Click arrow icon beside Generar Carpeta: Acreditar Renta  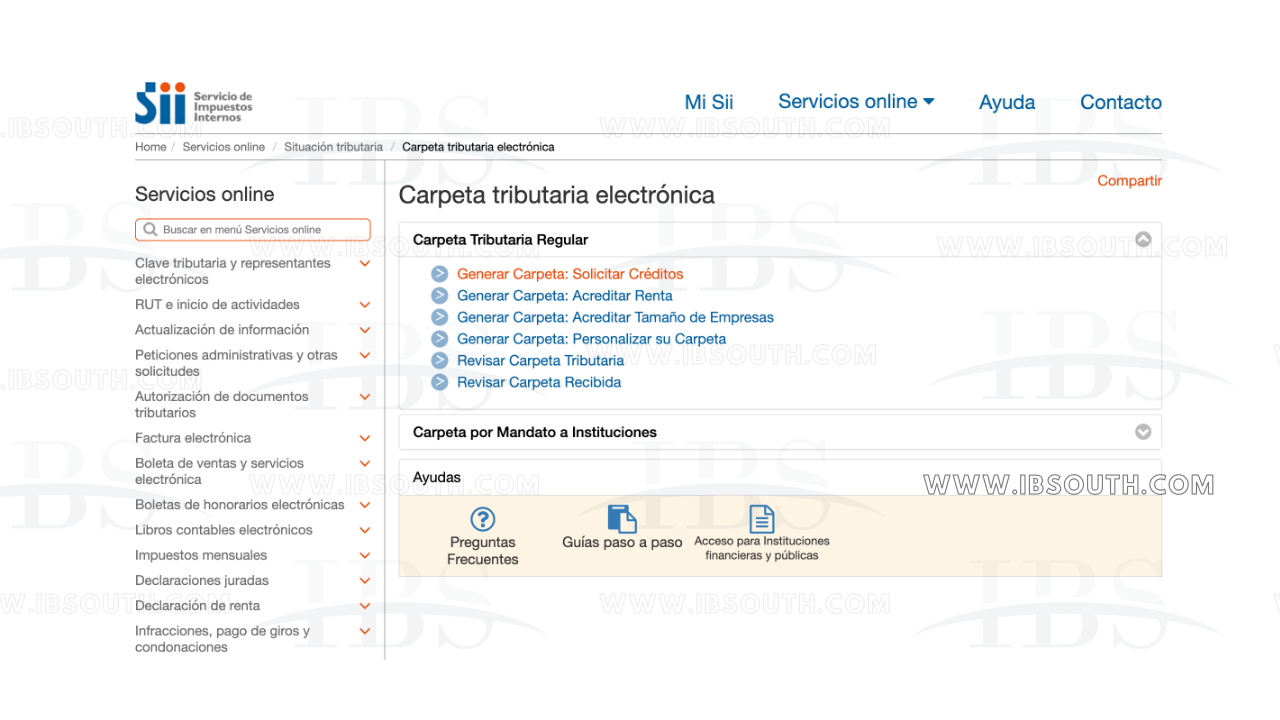pos(440,296)
